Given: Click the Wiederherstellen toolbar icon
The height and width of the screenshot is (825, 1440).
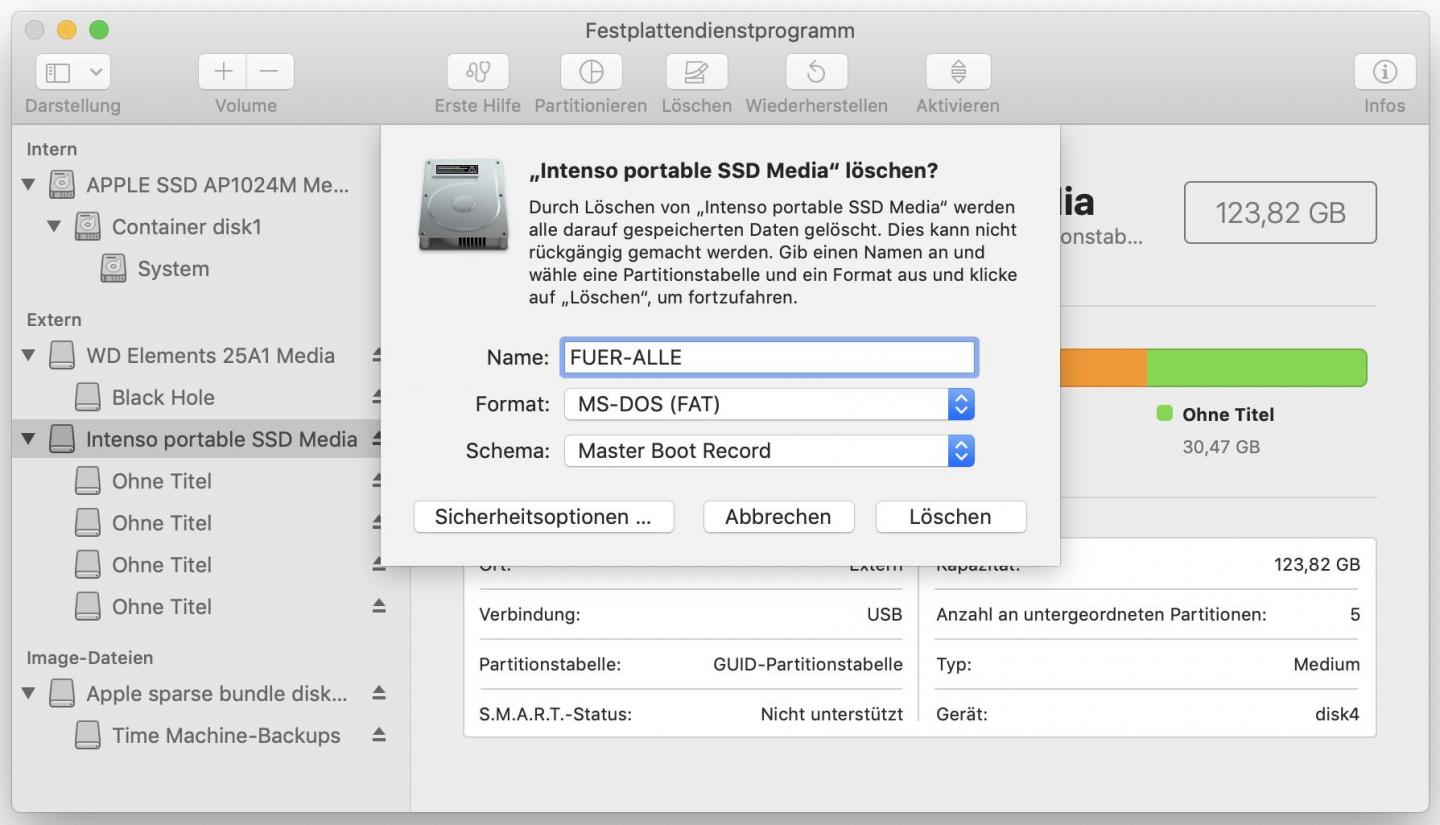Looking at the screenshot, I should (816, 73).
